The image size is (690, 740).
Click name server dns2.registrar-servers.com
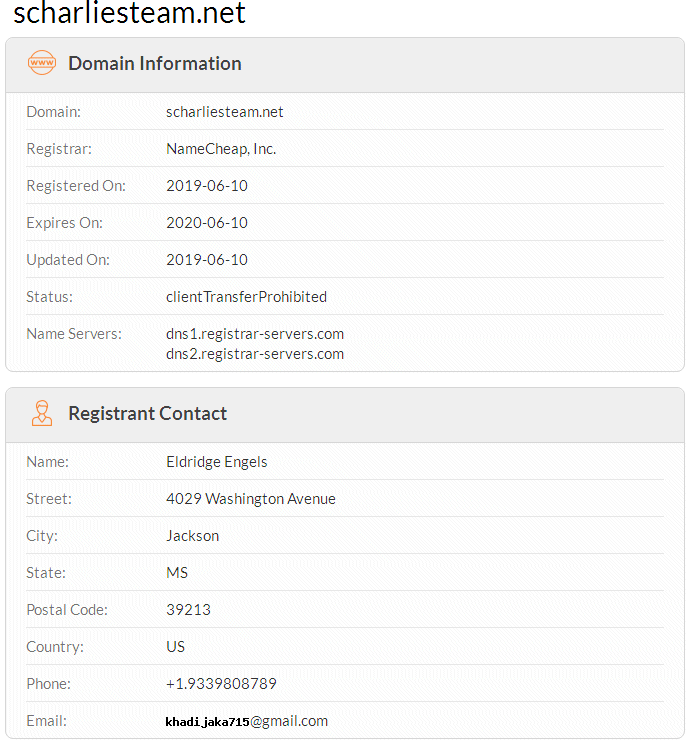[x=255, y=354]
